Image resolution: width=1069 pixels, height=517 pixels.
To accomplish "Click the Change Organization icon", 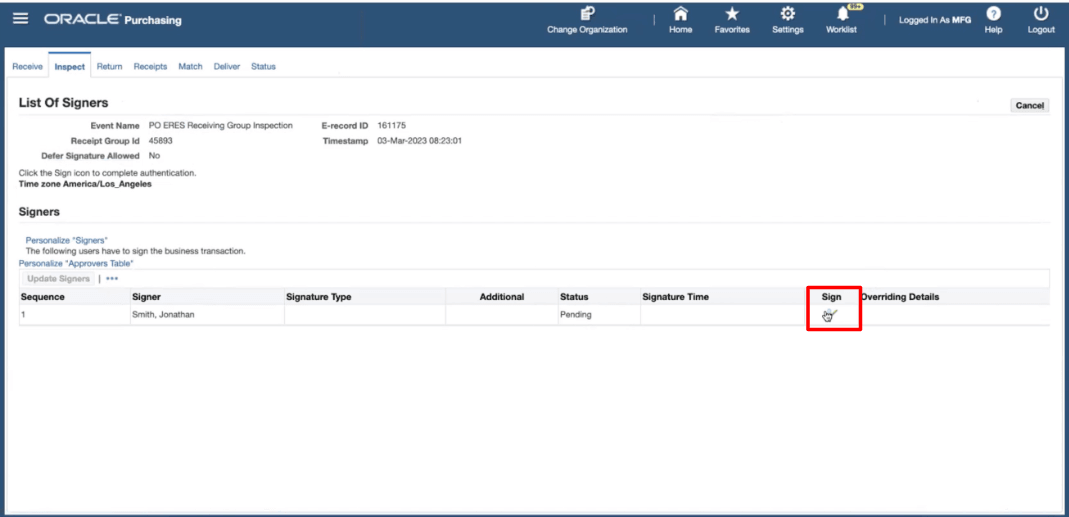I will pos(587,14).
